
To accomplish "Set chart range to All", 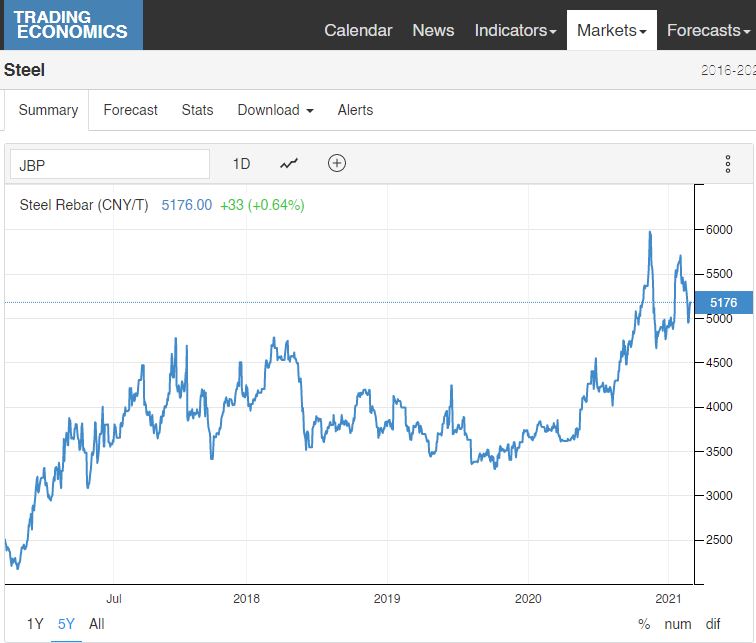I will click(x=96, y=624).
